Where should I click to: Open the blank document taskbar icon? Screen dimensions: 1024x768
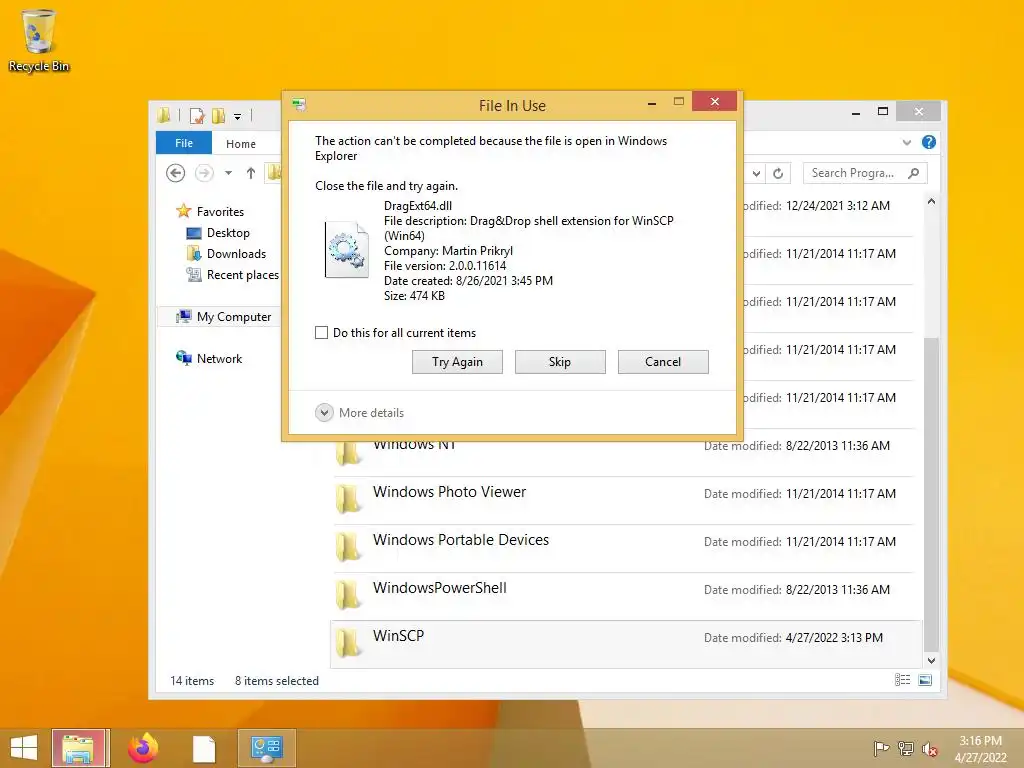pyautogui.click(x=204, y=748)
